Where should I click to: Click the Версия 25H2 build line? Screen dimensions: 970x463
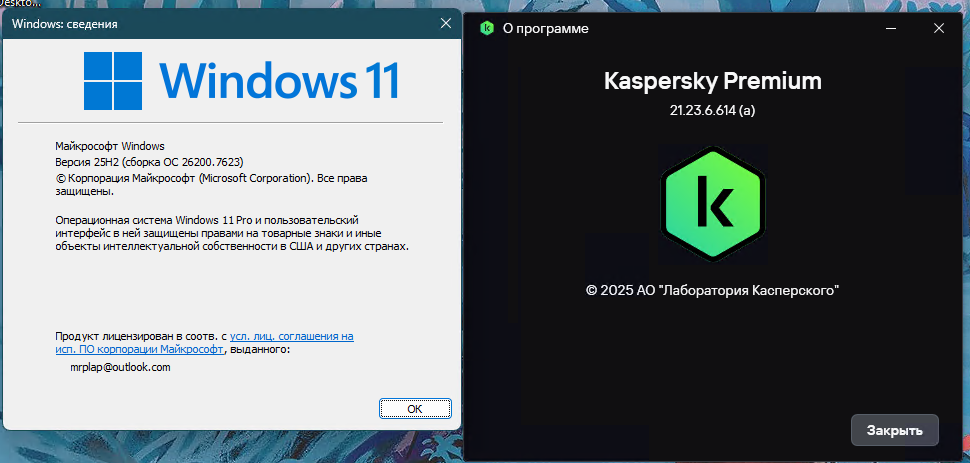[x=150, y=162]
